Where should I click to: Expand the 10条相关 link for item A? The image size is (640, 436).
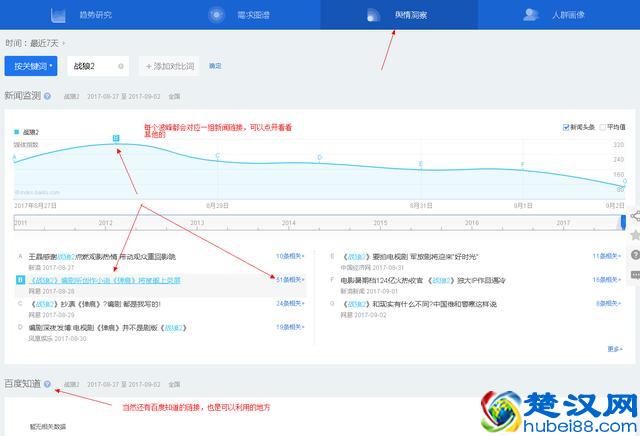pos(290,256)
